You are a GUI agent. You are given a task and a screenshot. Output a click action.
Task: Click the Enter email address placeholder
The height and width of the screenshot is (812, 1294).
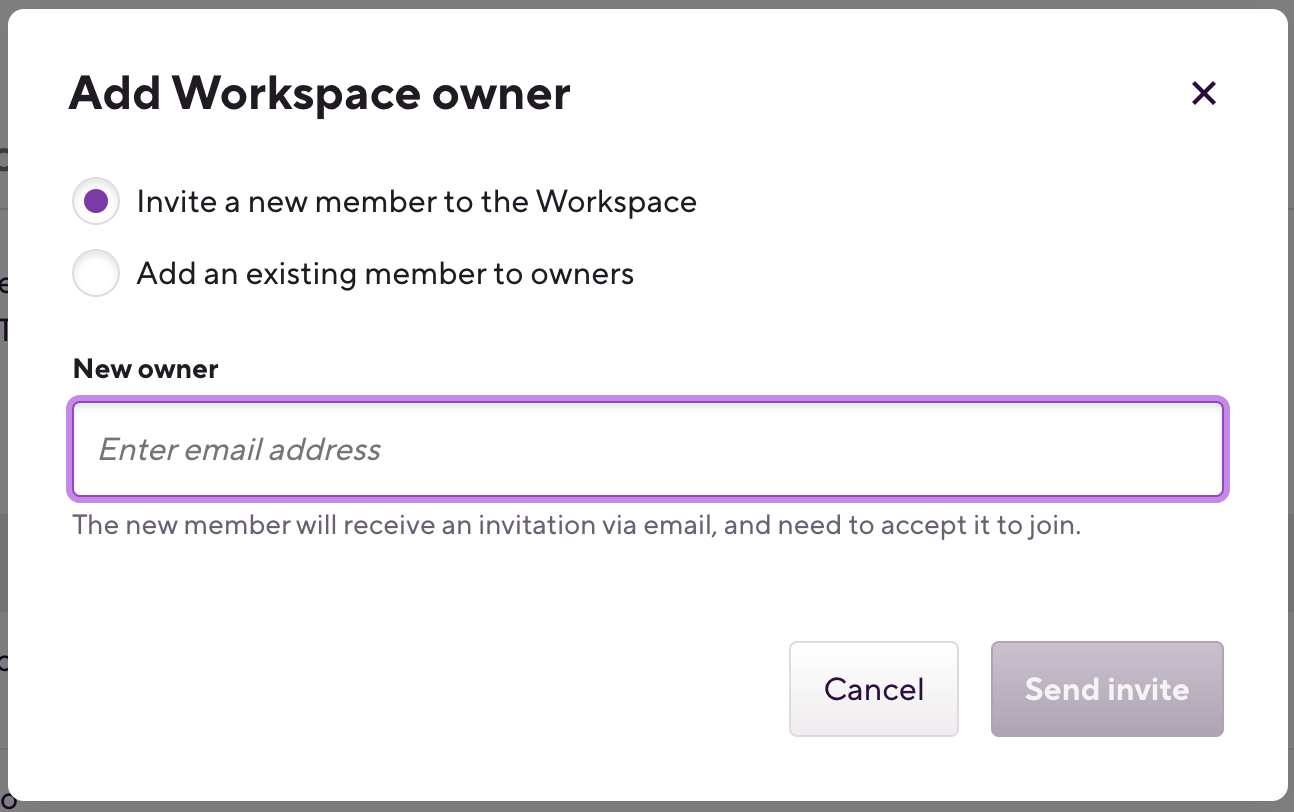point(238,449)
